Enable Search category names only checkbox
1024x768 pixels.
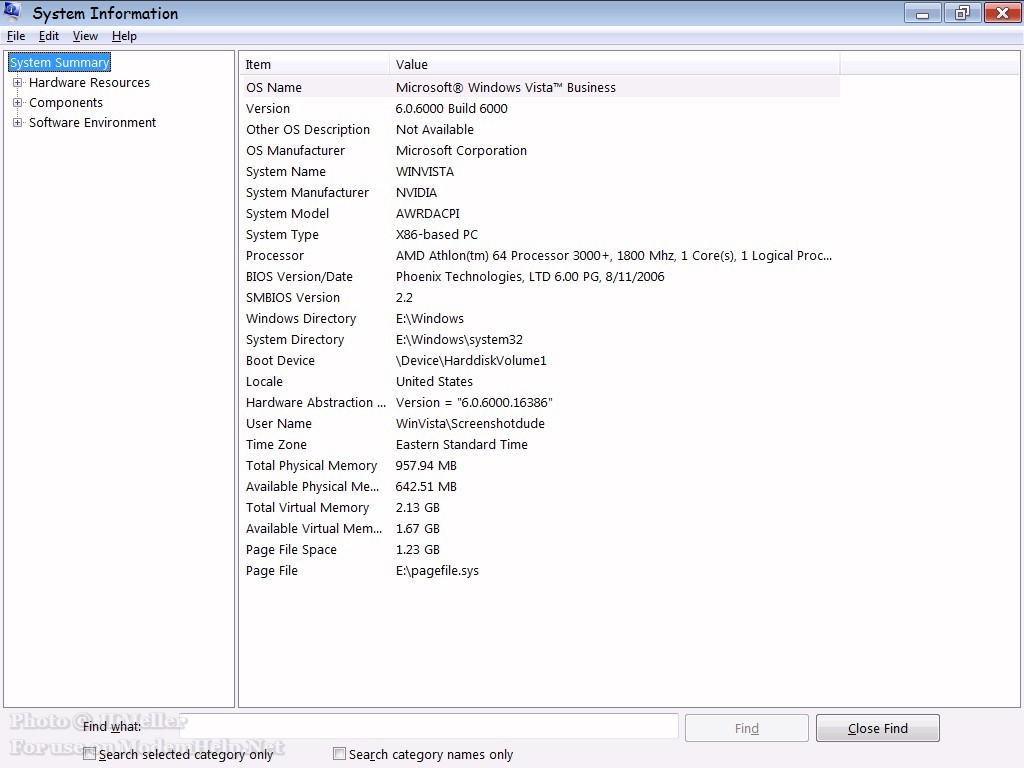[340, 754]
